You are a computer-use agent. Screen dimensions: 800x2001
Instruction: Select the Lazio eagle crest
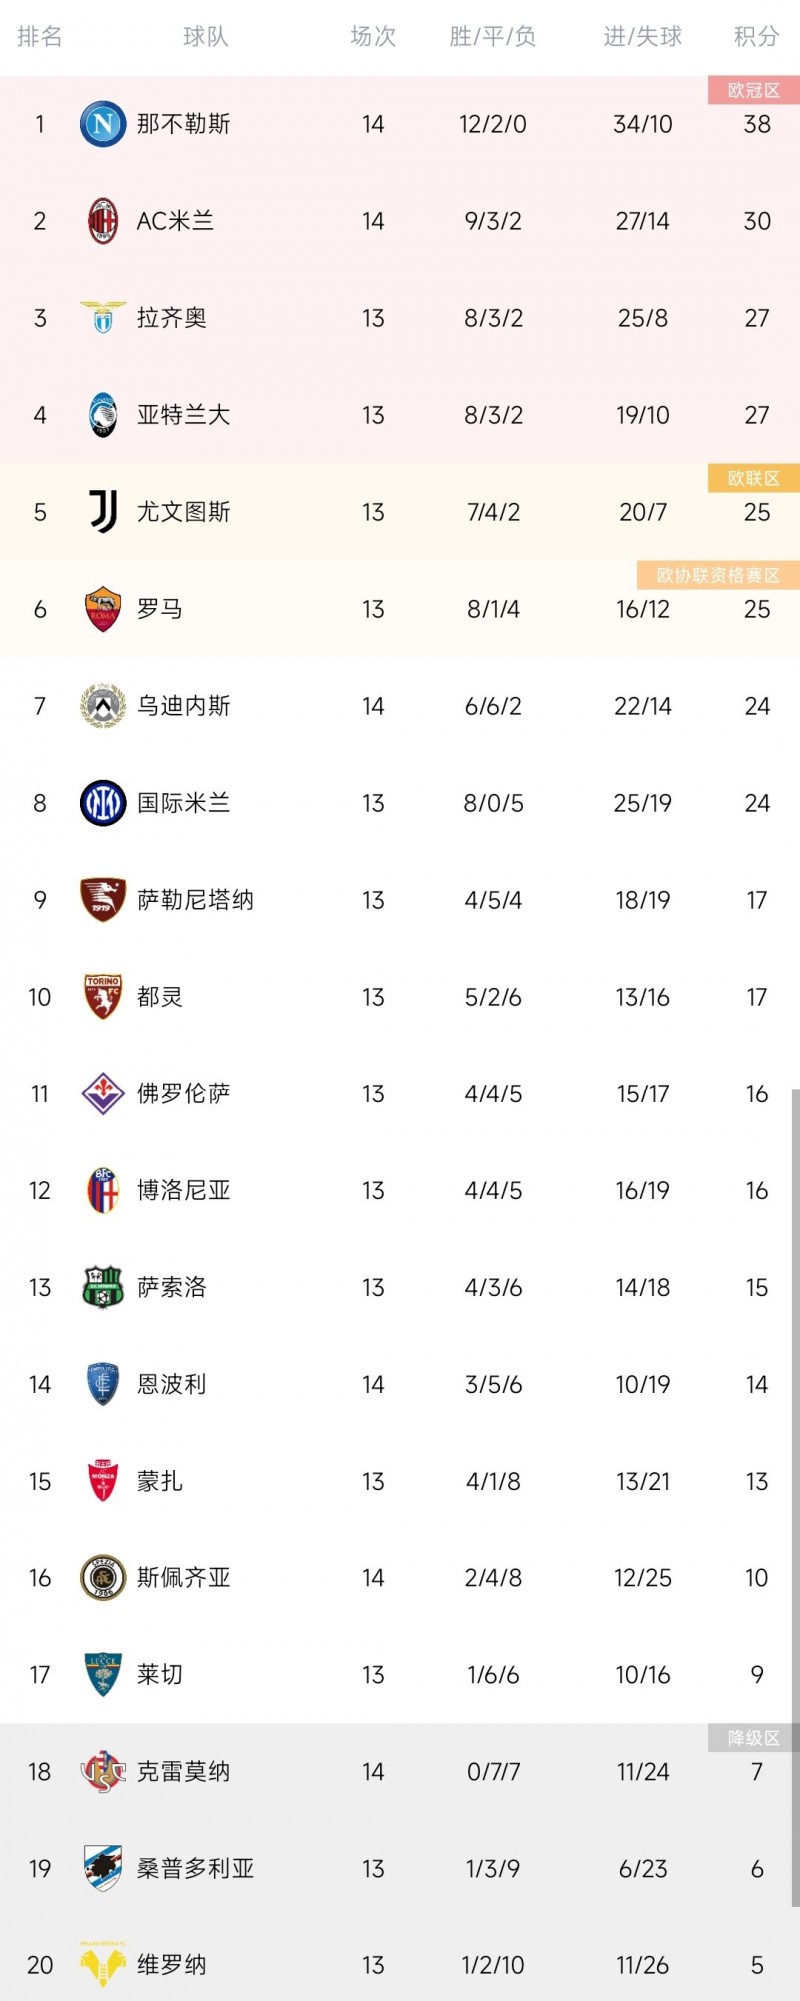pyautogui.click(x=103, y=318)
